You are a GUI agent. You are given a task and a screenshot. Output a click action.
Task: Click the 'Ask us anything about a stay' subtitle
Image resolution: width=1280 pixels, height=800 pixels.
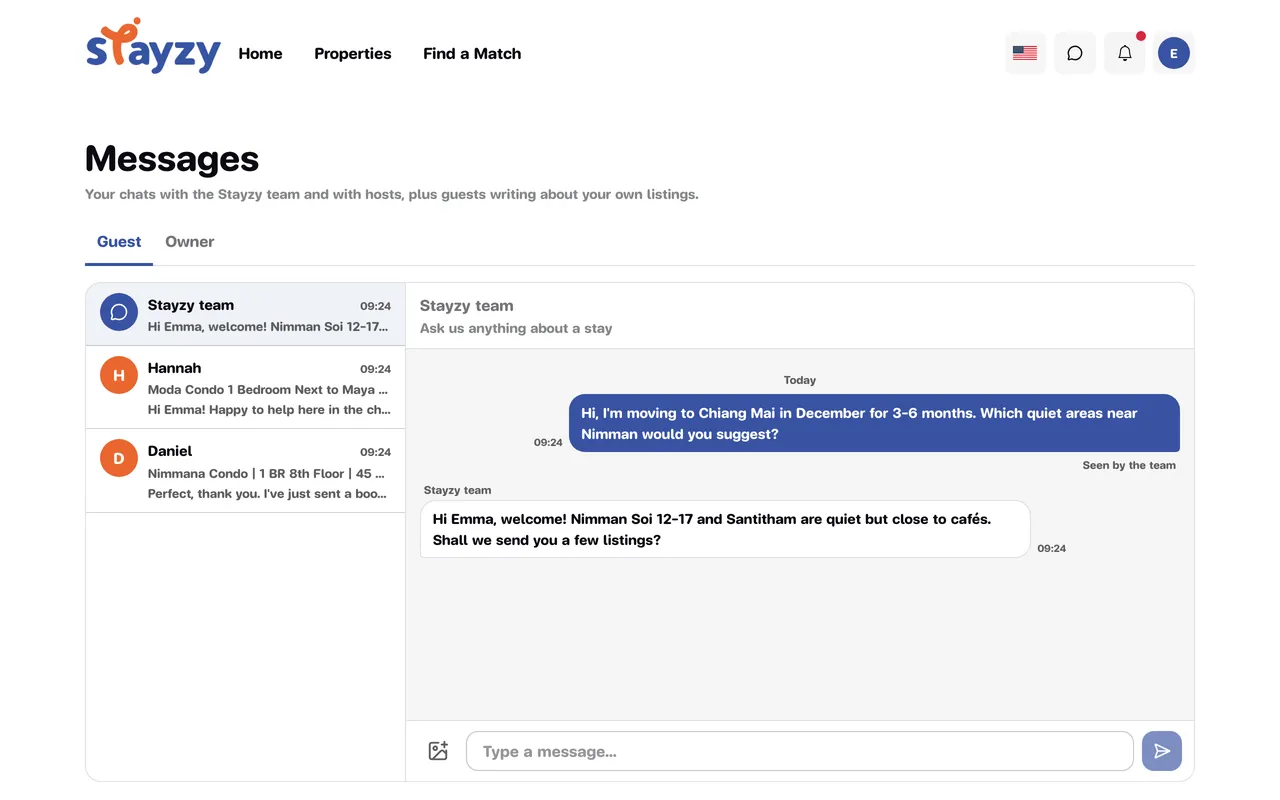516,328
